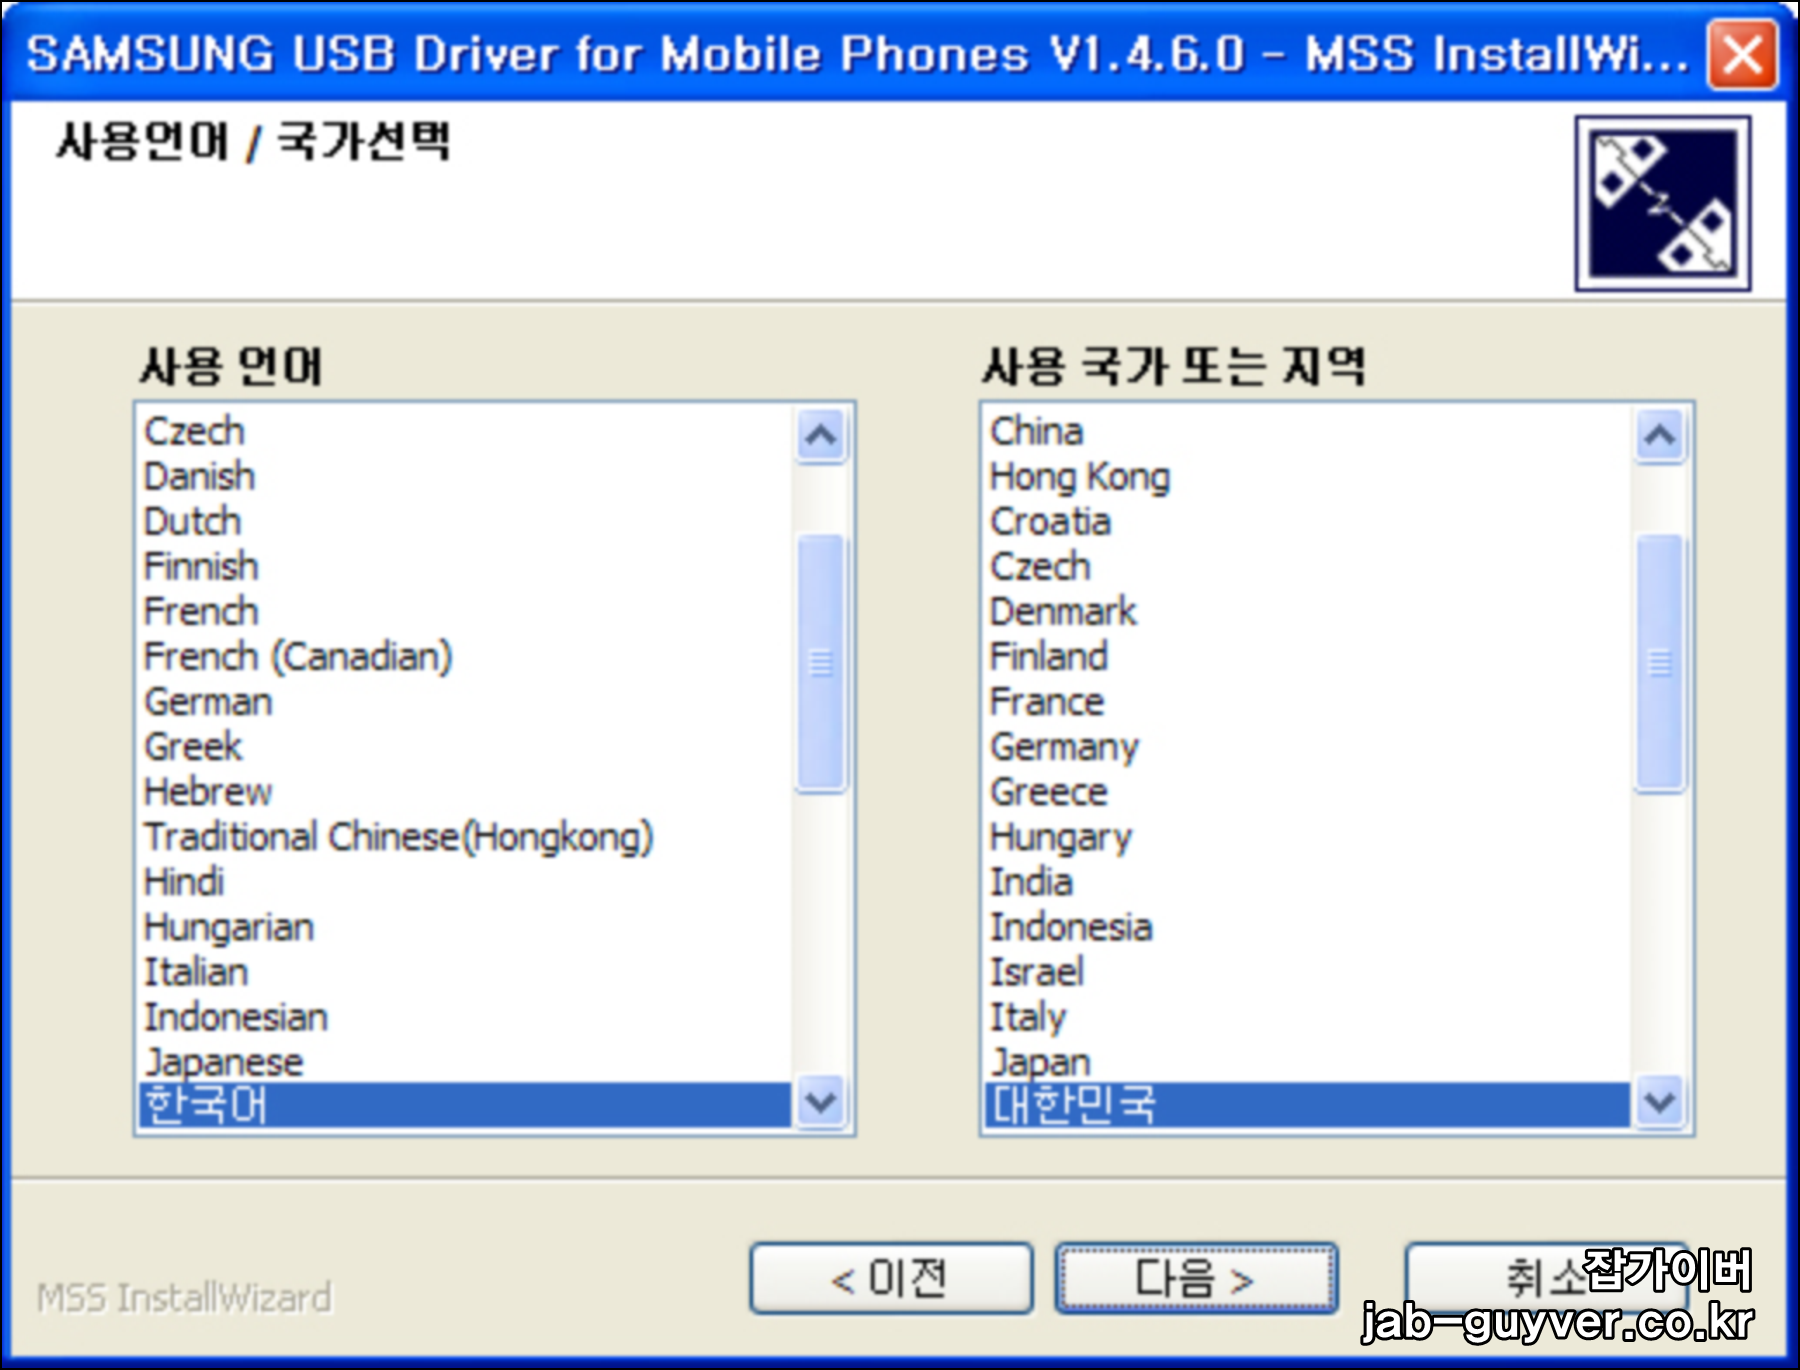Select Germany country

coord(1308,746)
